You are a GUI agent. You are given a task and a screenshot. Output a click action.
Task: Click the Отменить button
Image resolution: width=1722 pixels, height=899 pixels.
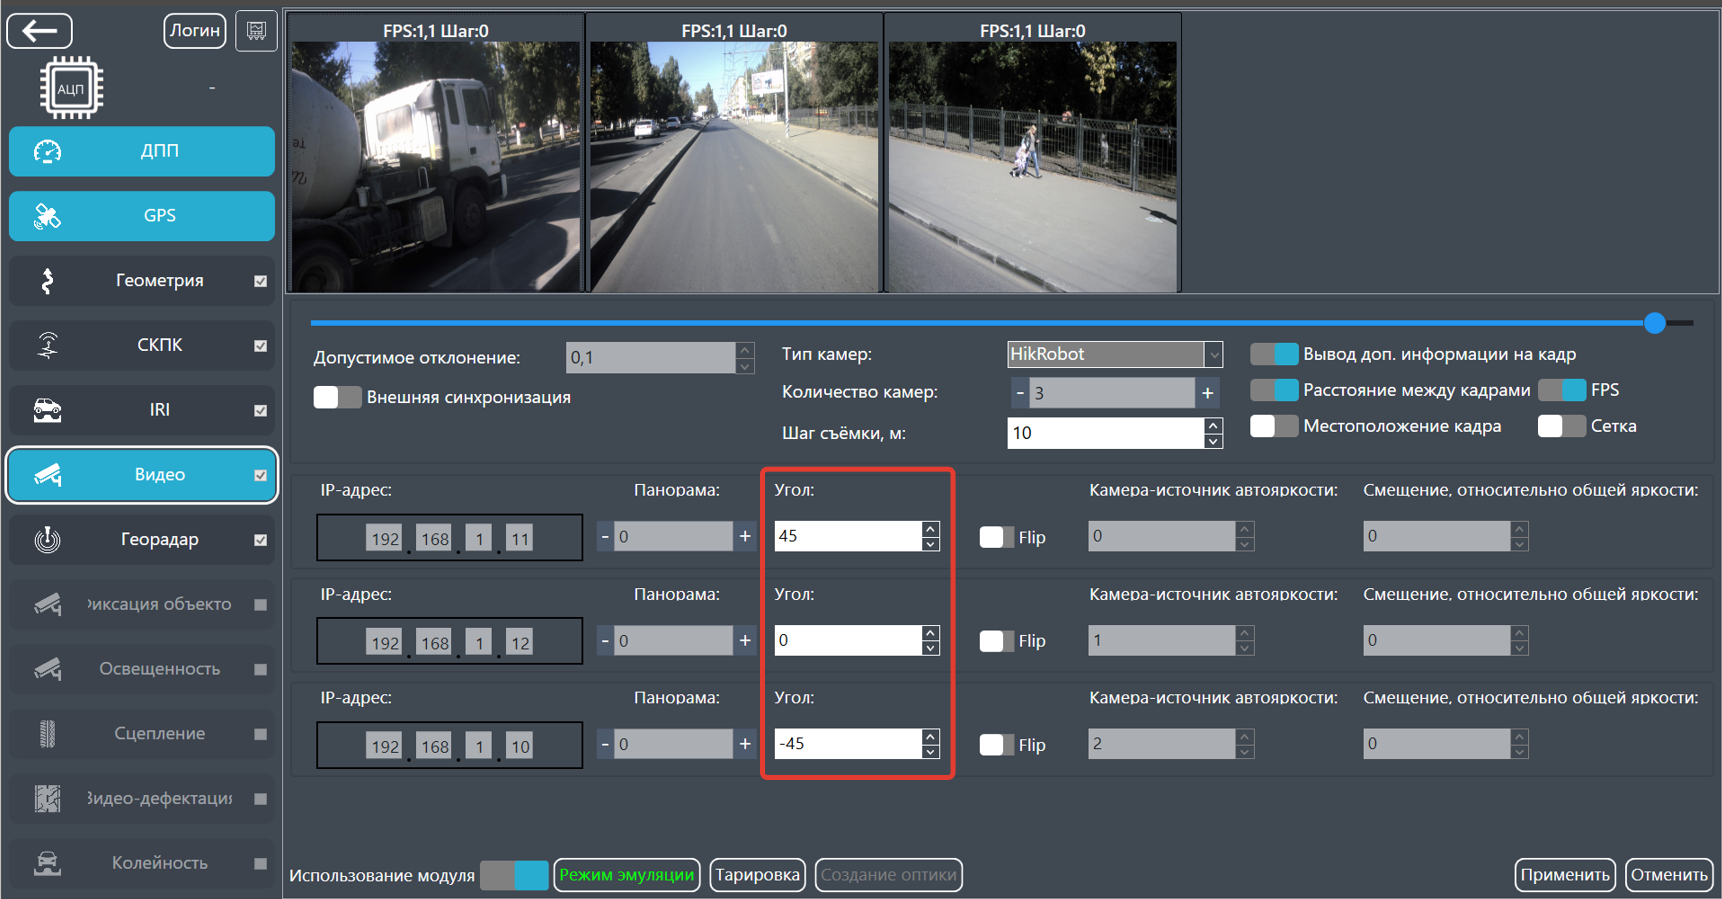[x=1669, y=875]
